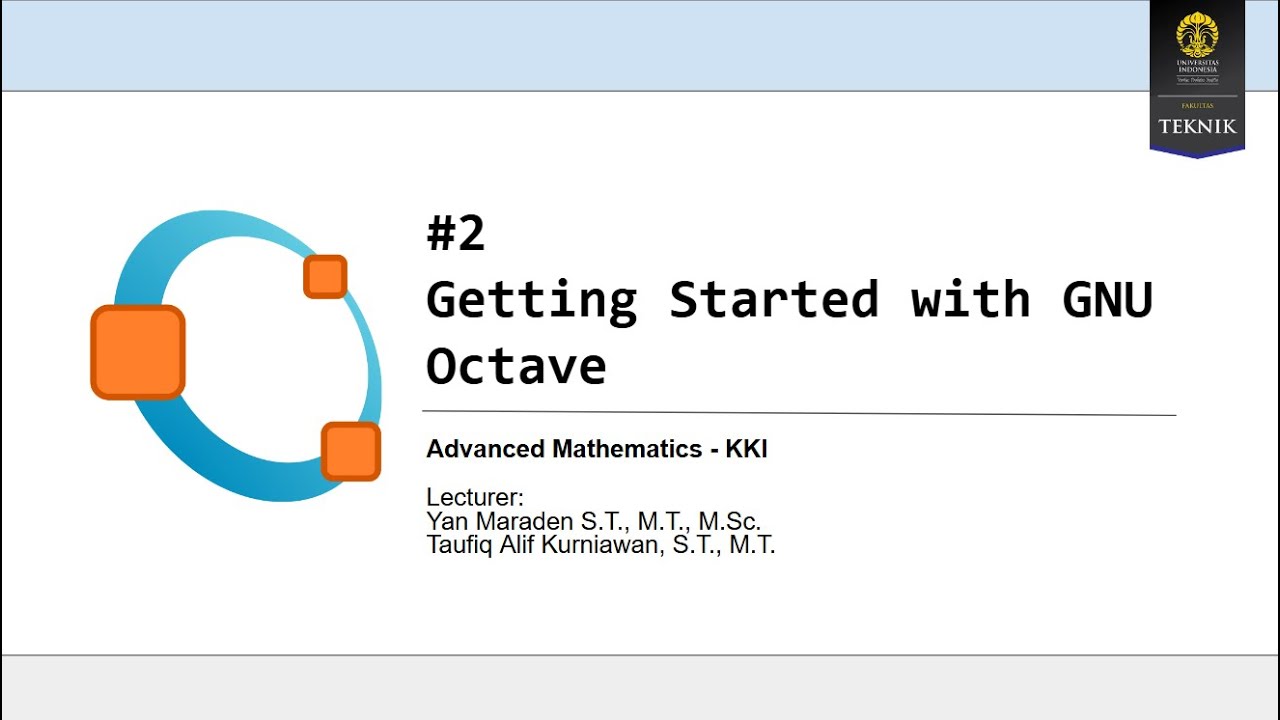Click the "#2" heading text
The image size is (1280, 720).
tap(456, 234)
